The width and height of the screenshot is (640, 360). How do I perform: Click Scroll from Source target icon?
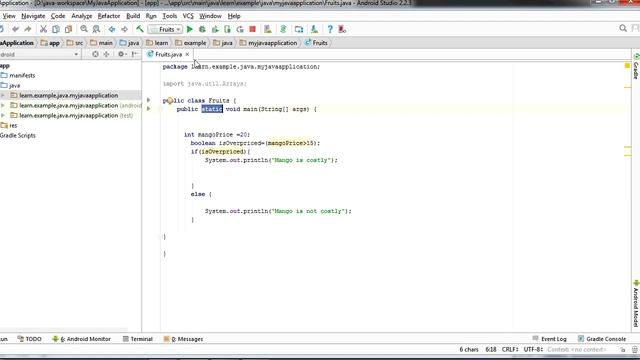(x=95, y=54)
